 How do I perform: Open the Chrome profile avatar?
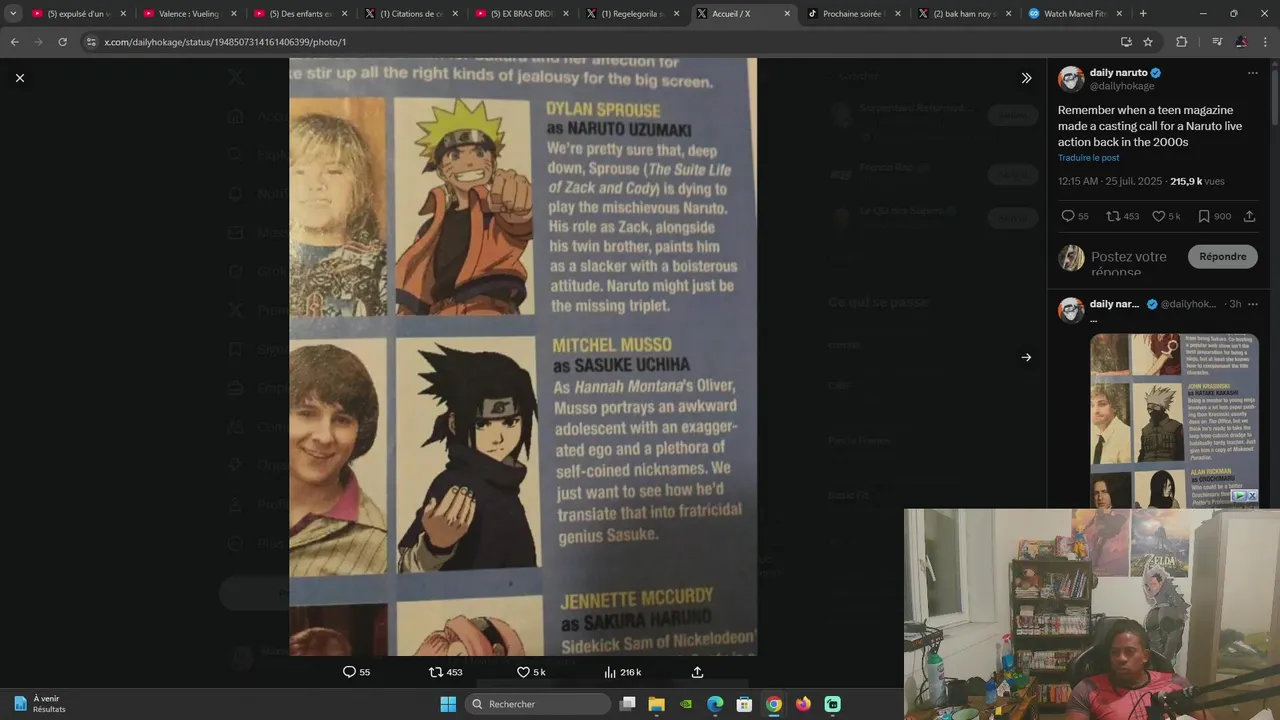click(x=1241, y=42)
